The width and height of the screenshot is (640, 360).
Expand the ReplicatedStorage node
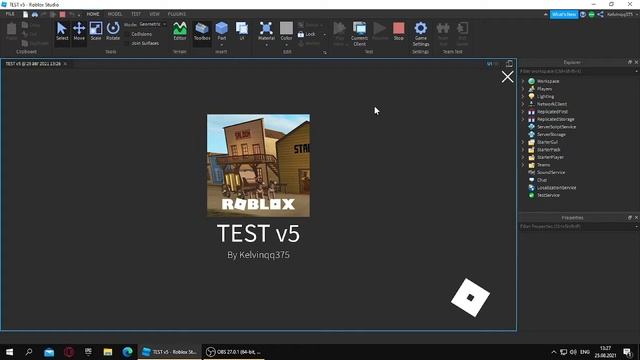tap(523, 119)
